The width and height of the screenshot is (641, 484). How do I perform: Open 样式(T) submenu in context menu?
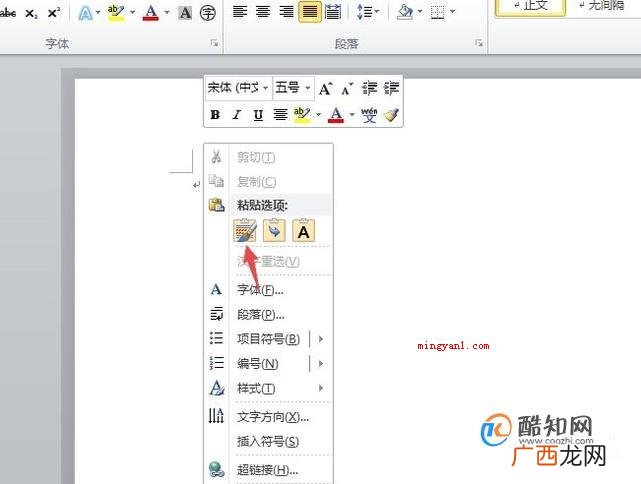click(x=268, y=388)
